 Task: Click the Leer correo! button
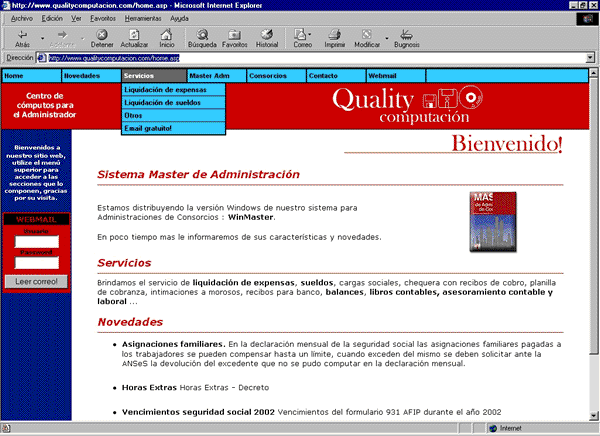[36, 282]
